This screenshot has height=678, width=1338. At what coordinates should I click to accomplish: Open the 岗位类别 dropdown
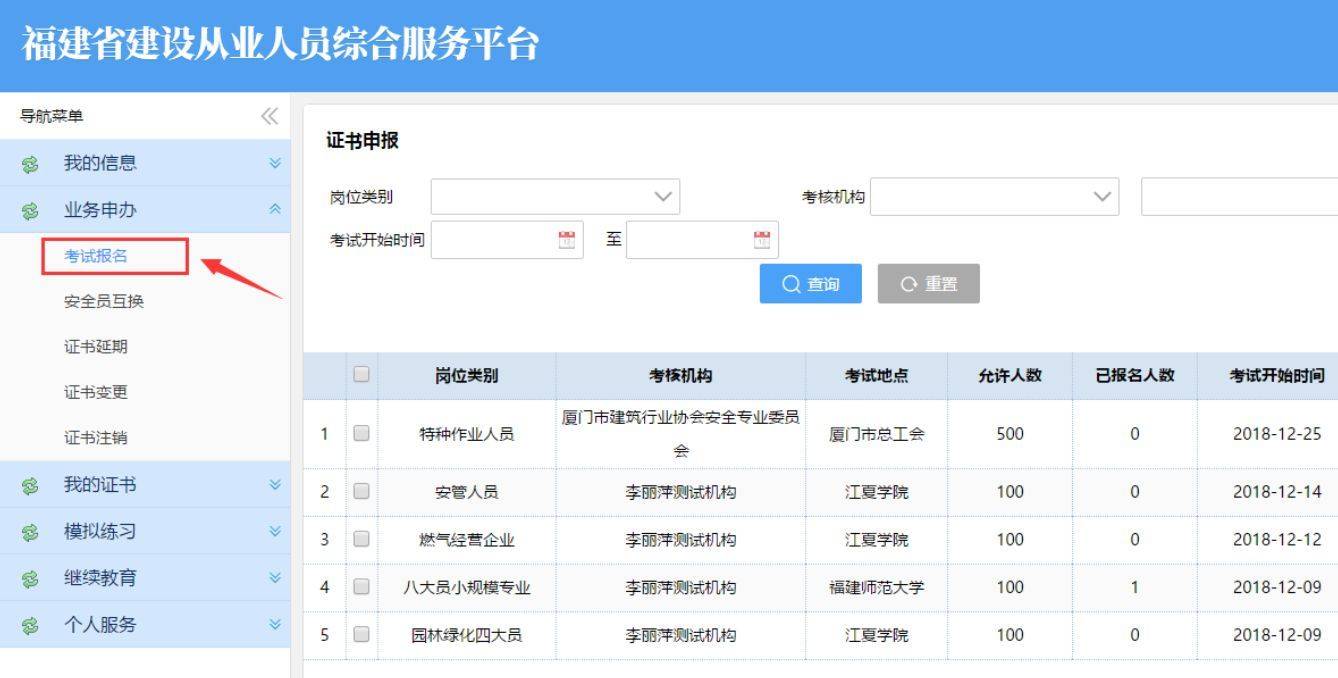(x=555, y=197)
